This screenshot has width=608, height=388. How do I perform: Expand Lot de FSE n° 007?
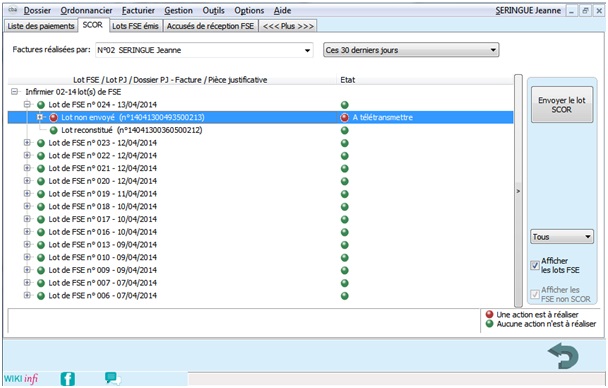point(27,282)
